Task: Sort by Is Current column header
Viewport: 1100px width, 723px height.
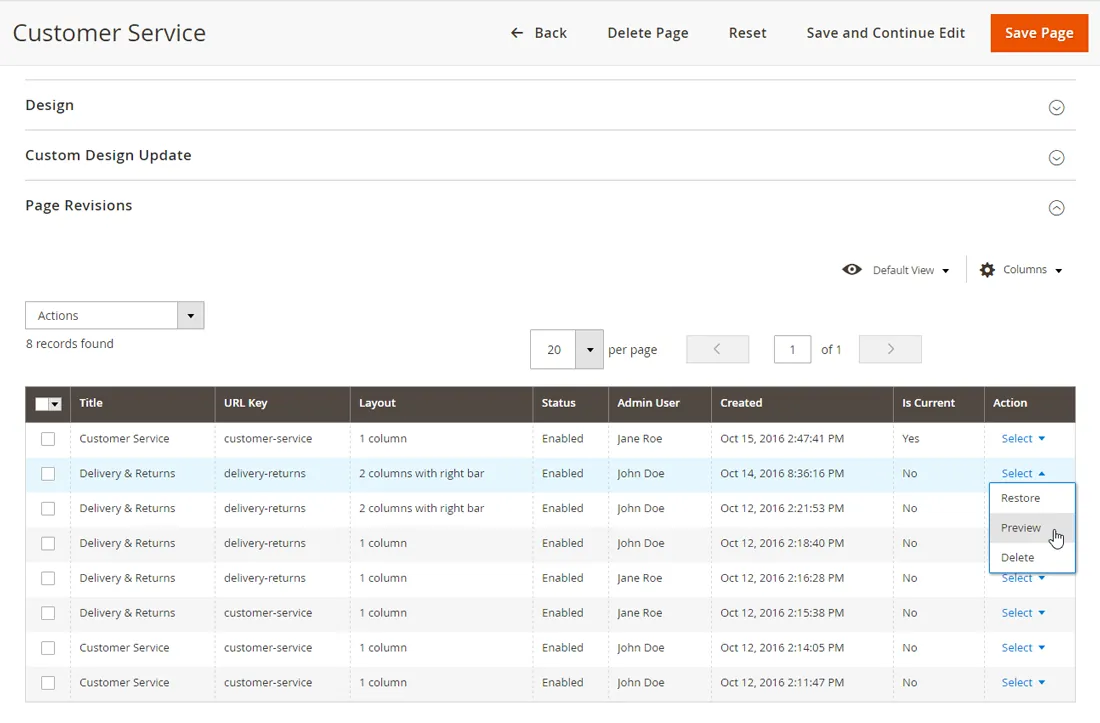Action: pyautogui.click(x=939, y=403)
